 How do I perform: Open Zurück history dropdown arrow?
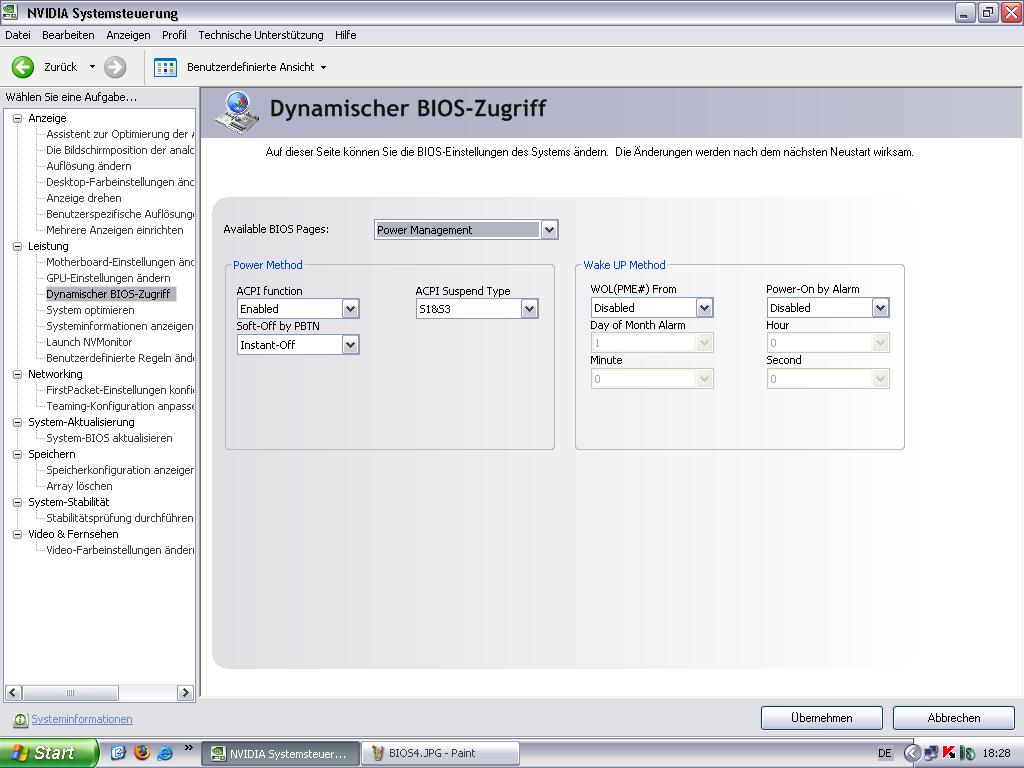(92, 67)
